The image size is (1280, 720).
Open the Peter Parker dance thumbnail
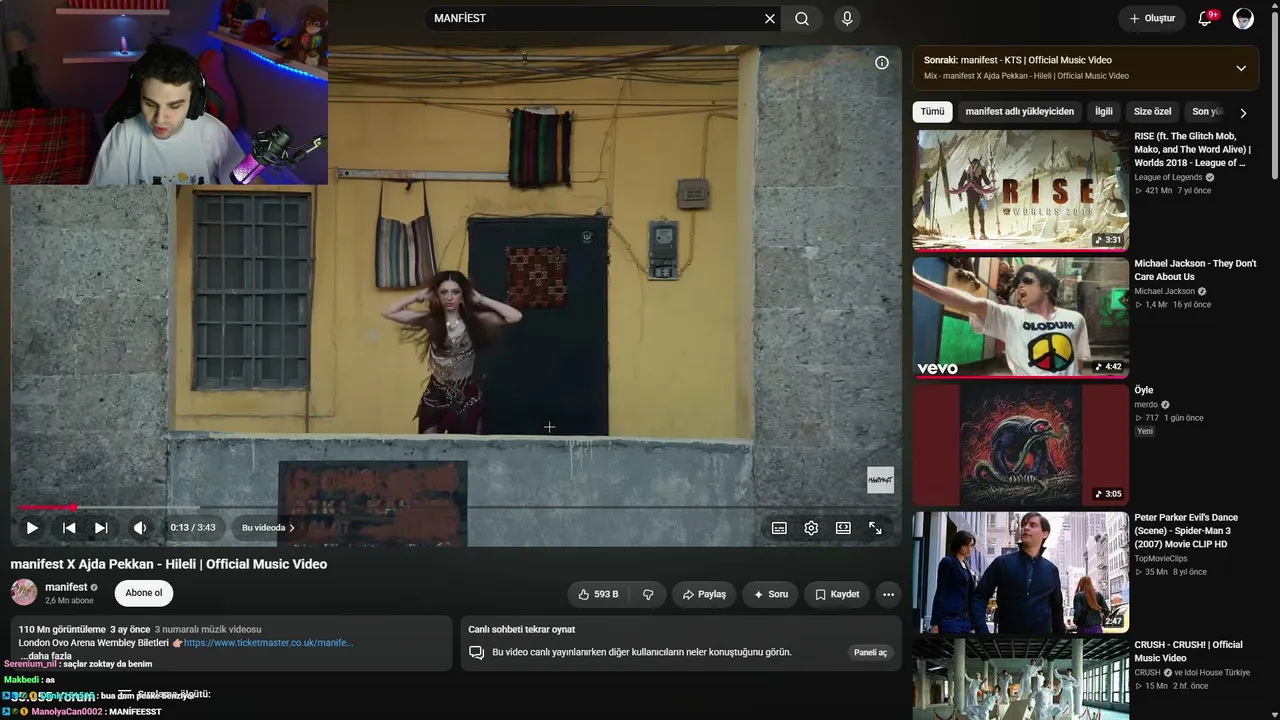[x=1021, y=572]
